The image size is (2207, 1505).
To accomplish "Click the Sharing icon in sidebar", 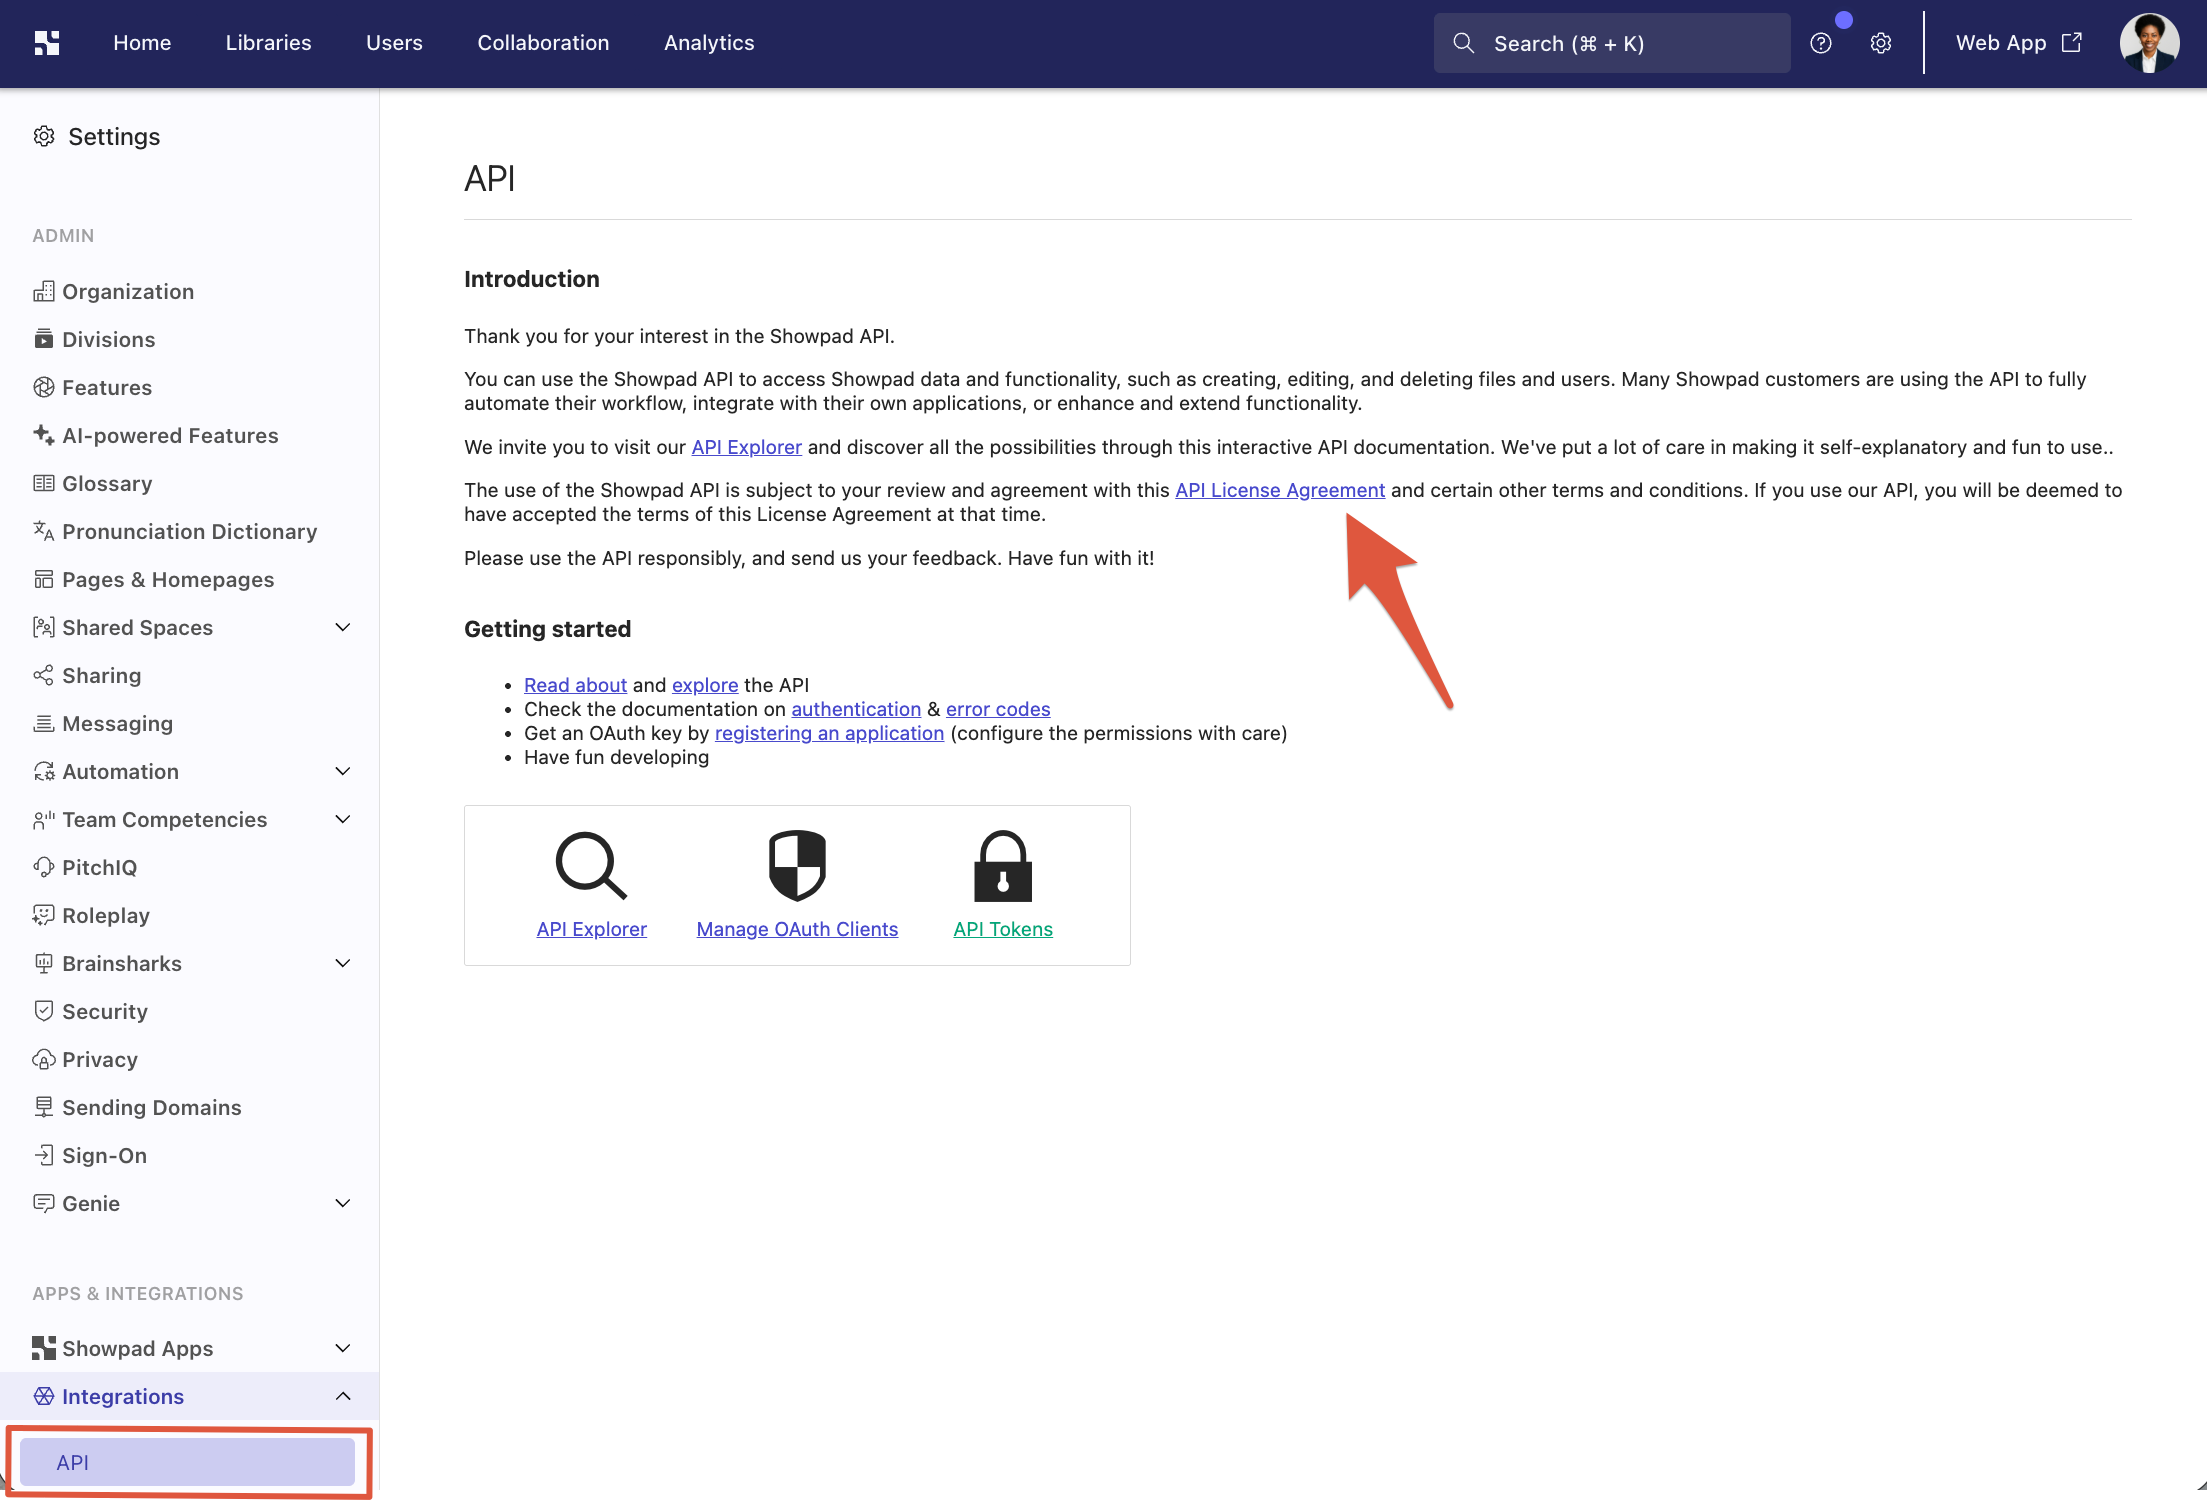I will (43, 675).
